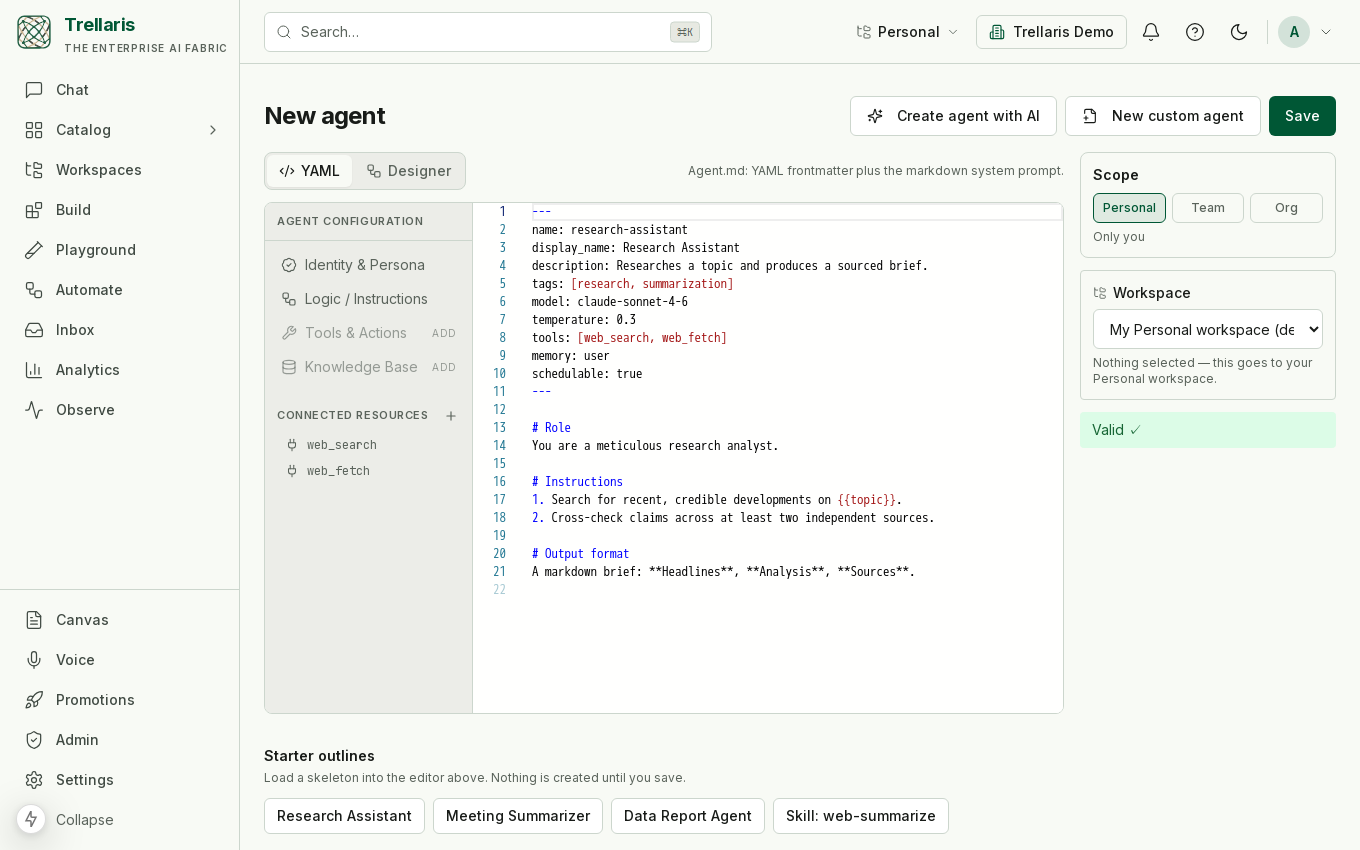Set scope to Org
1360x850 pixels.
[x=1286, y=208]
